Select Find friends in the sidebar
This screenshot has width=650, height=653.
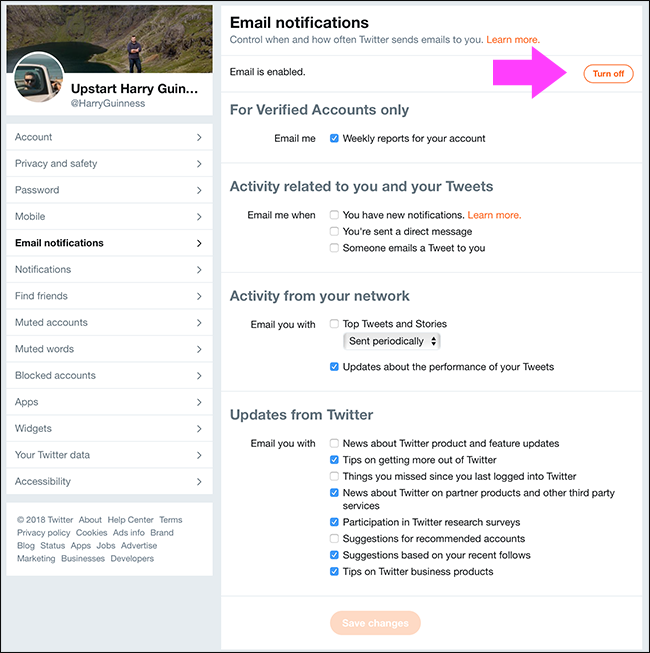pos(110,296)
